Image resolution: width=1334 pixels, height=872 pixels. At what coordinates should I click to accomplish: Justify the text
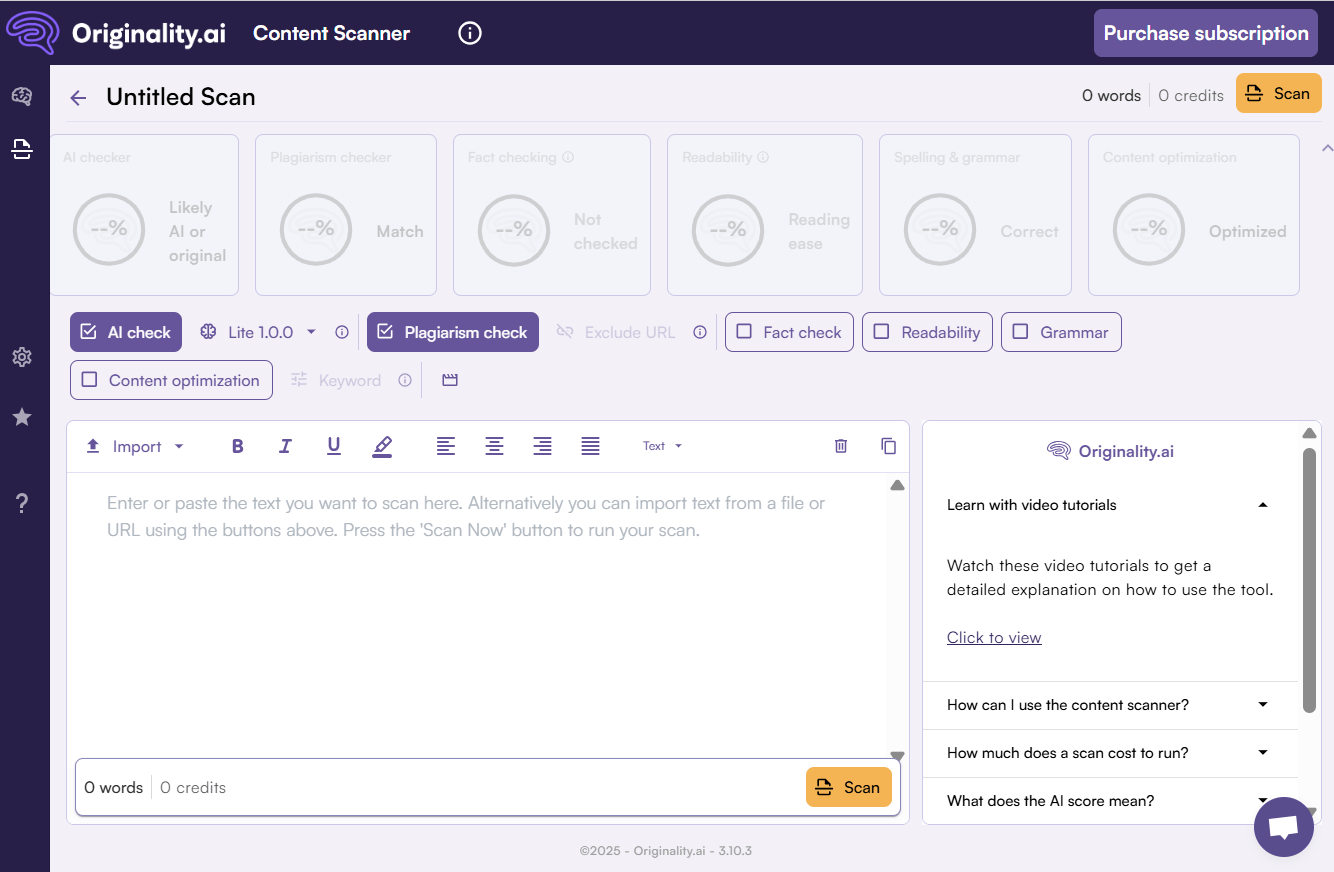click(x=591, y=446)
